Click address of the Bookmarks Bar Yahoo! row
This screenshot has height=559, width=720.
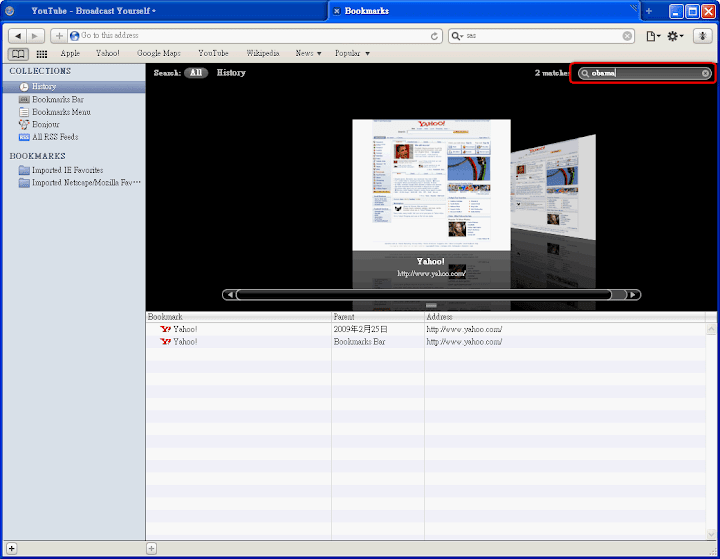click(464, 342)
